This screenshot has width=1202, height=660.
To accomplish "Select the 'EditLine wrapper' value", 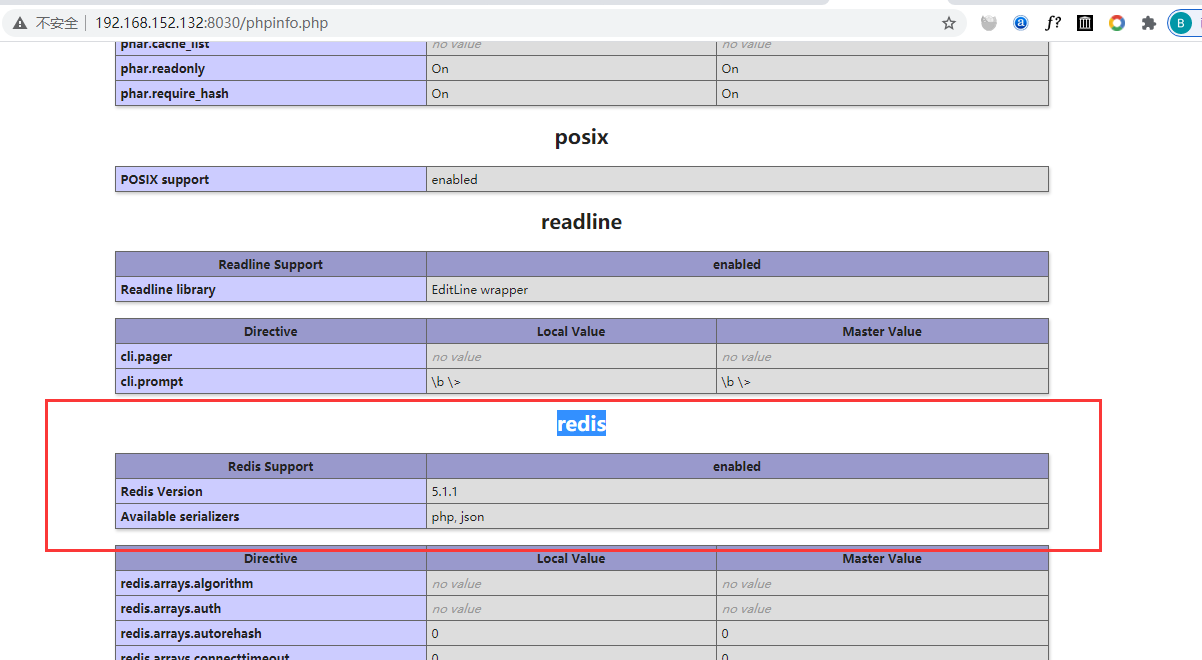I will coord(480,289).
